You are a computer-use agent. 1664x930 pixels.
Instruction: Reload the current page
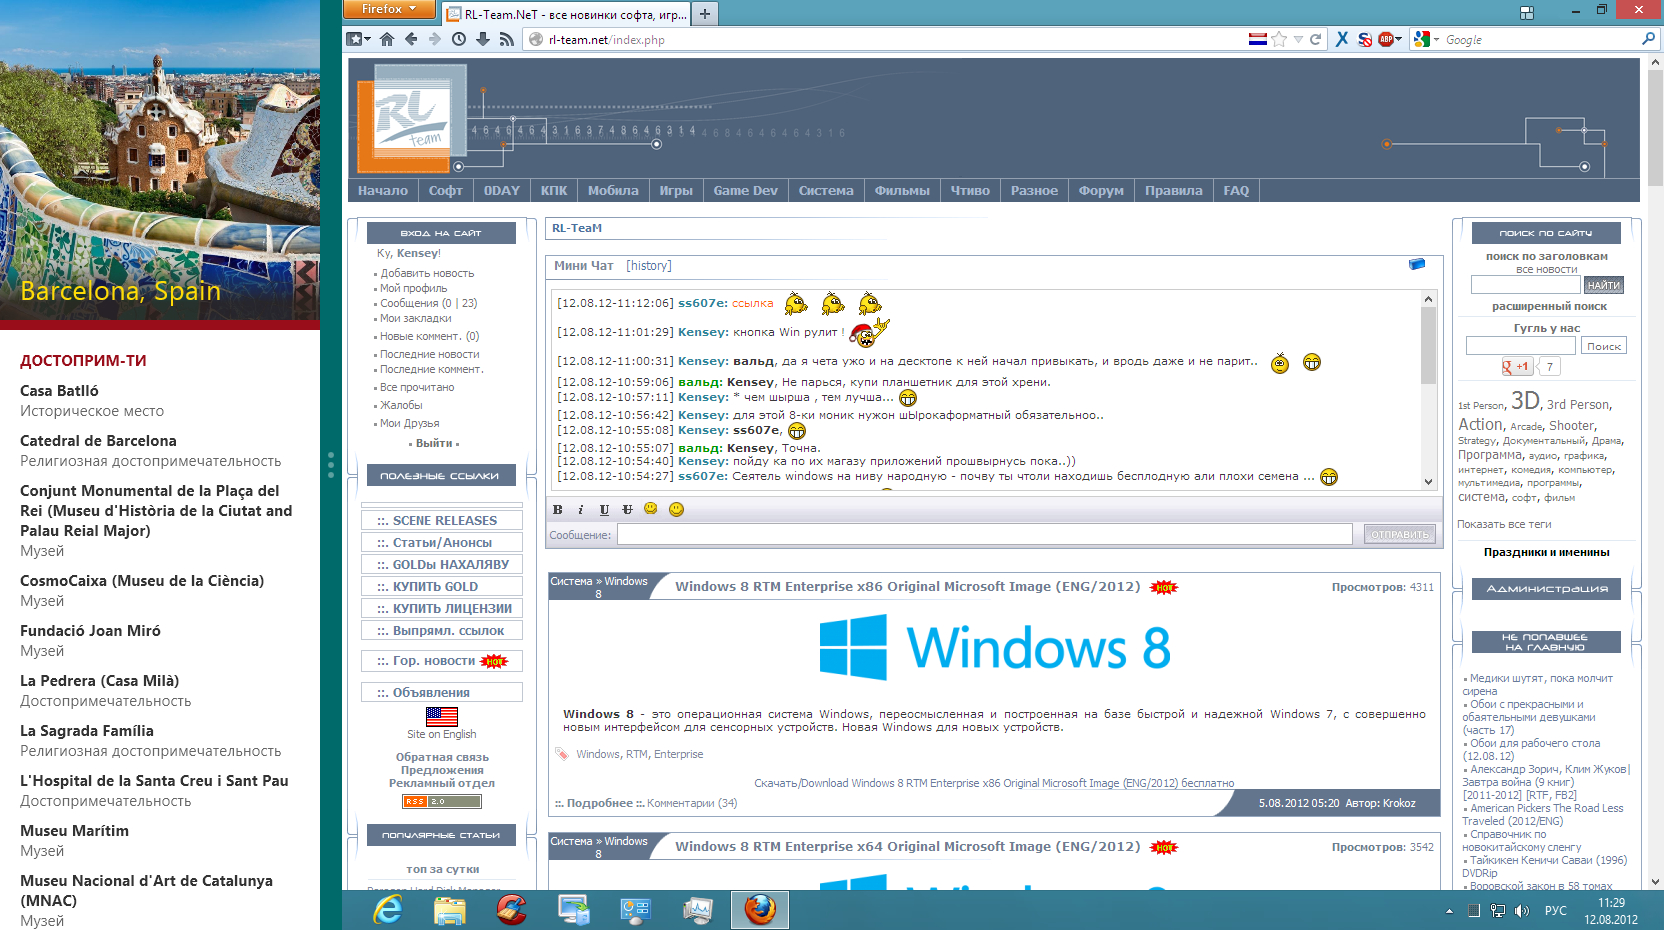click(1315, 39)
